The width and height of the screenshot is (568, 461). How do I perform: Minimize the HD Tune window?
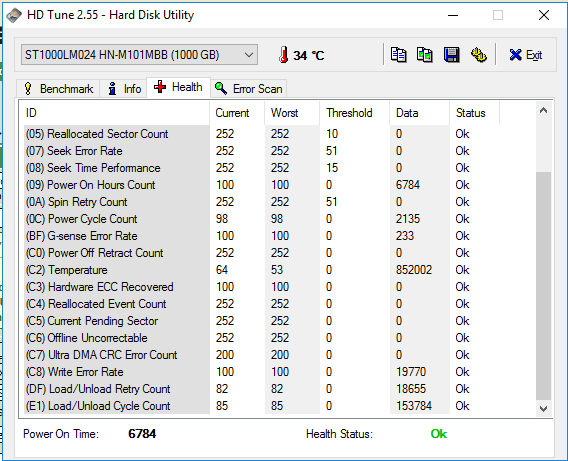pyautogui.click(x=453, y=15)
